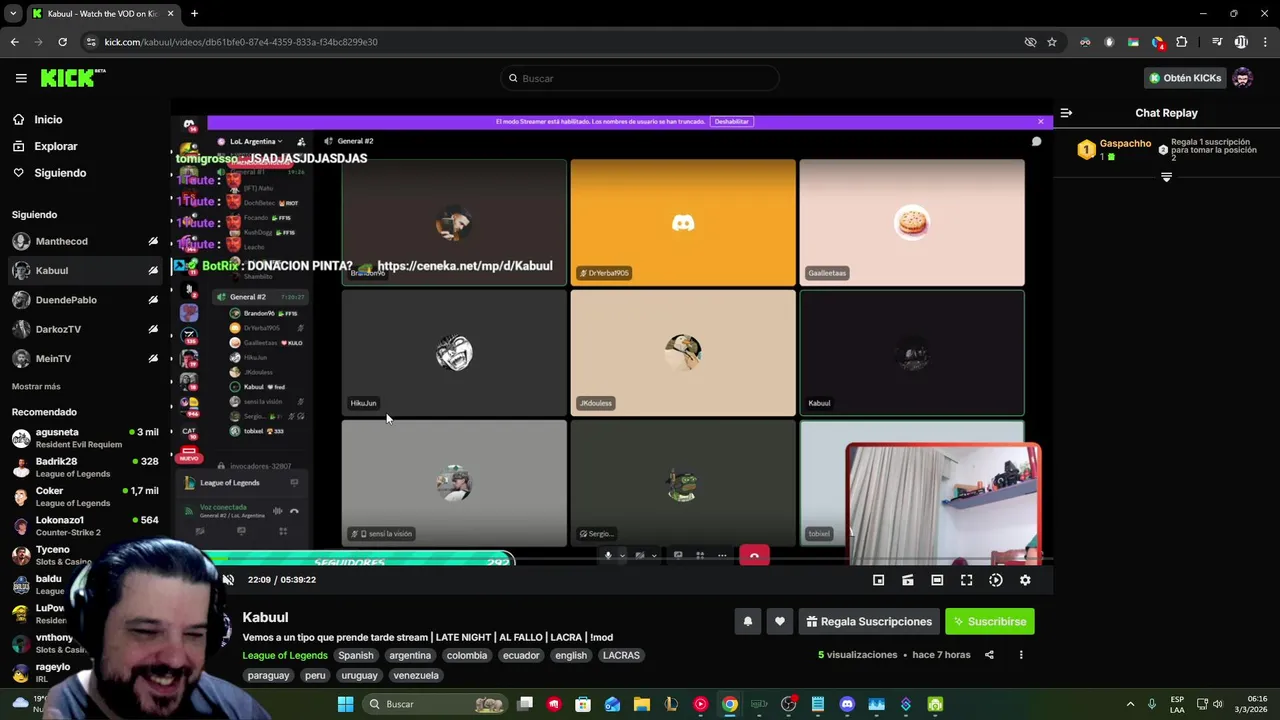
Task: Click the Obtén KICKs button
Action: tap(1185, 78)
